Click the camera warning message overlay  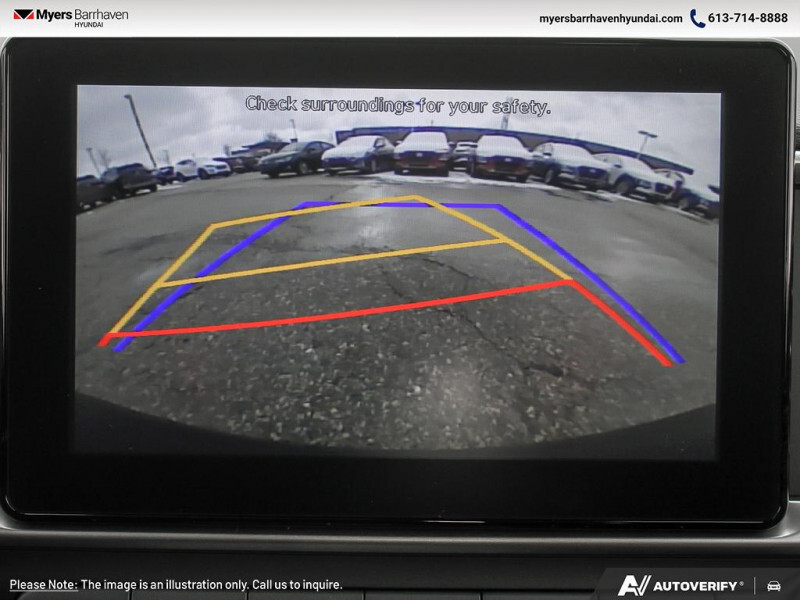click(x=400, y=99)
